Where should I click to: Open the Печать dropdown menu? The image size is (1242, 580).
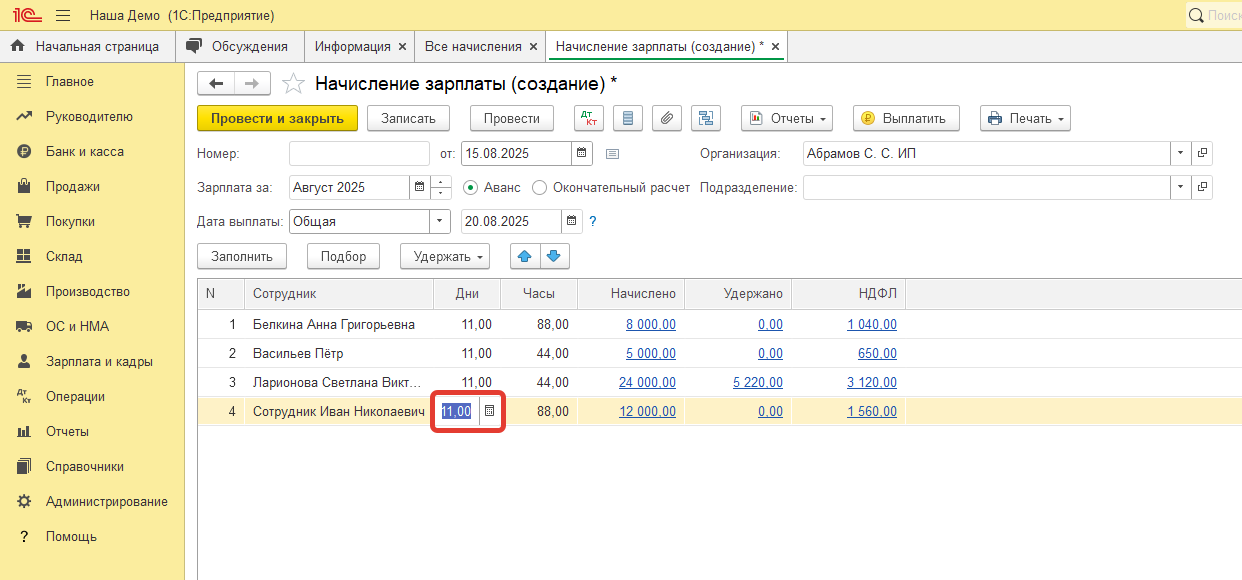click(1025, 118)
